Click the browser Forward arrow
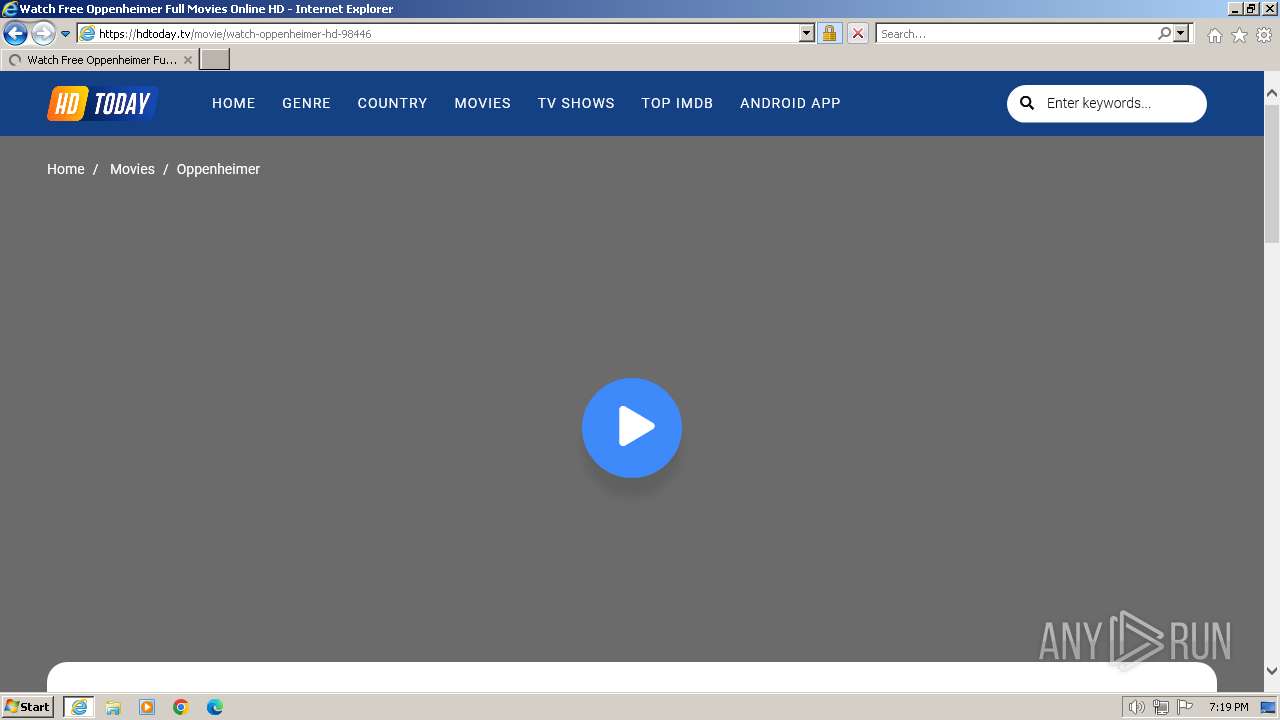1280x720 pixels. (x=43, y=34)
